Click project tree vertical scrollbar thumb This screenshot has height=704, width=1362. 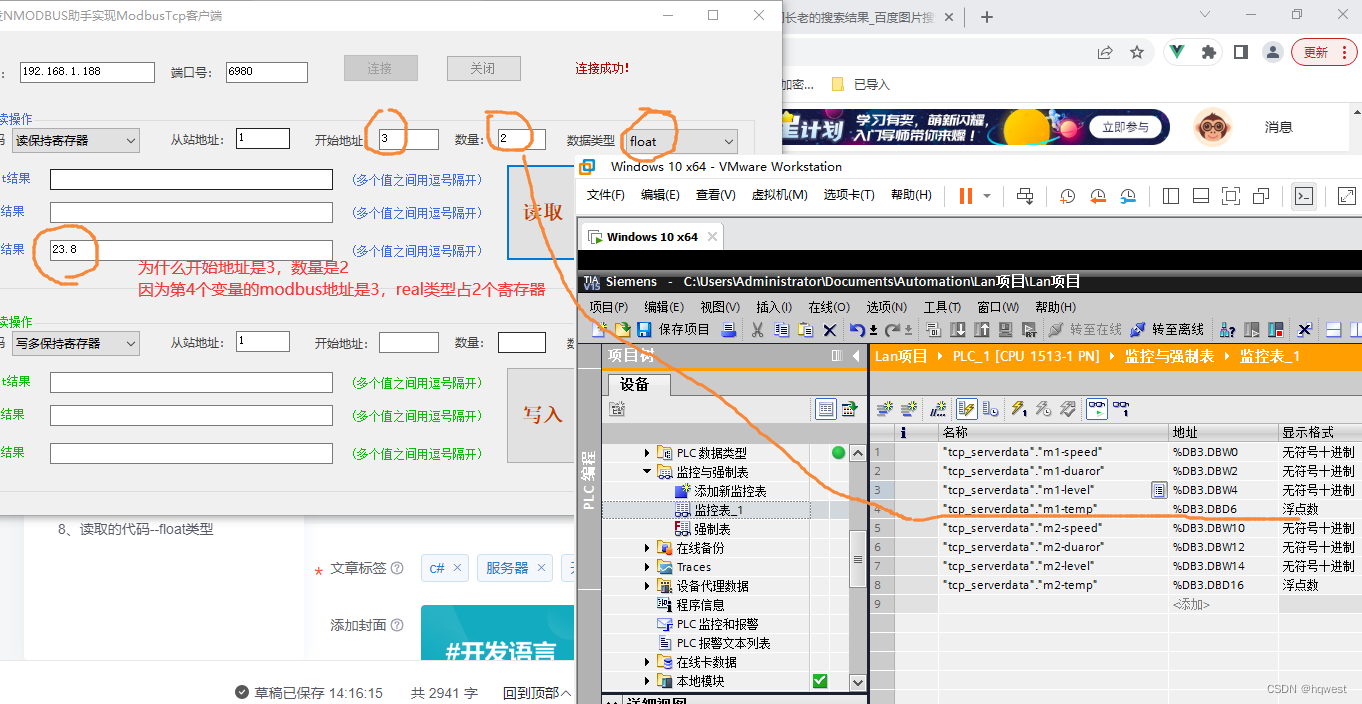click(x=857, y=560)
